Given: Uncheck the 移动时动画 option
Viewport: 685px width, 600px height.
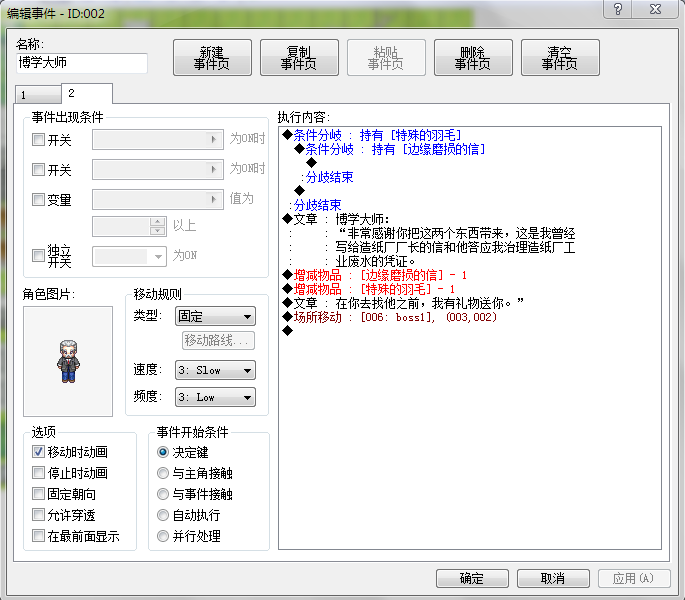Looking at the screenshot, I should point(38,451).
